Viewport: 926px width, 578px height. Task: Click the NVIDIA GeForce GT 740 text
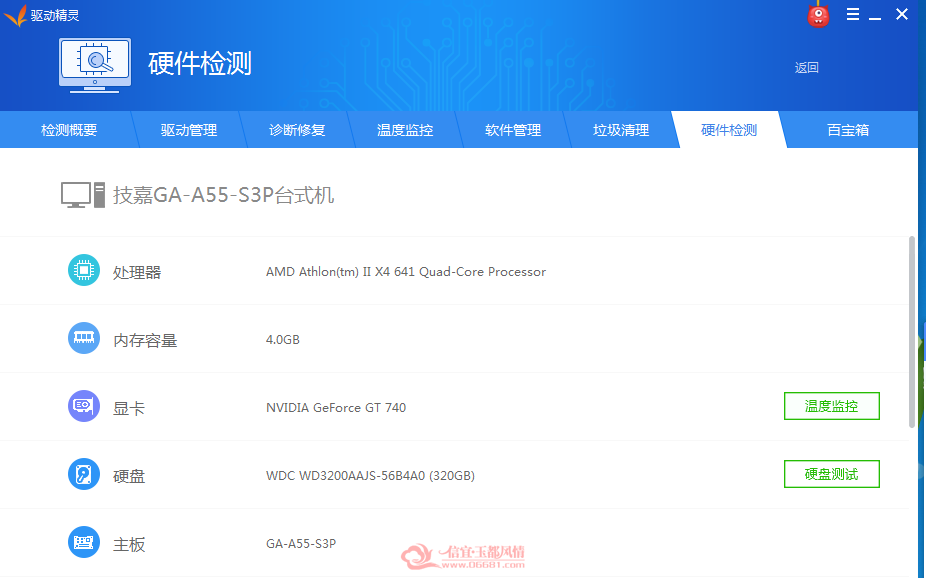(x=336, y=407)
